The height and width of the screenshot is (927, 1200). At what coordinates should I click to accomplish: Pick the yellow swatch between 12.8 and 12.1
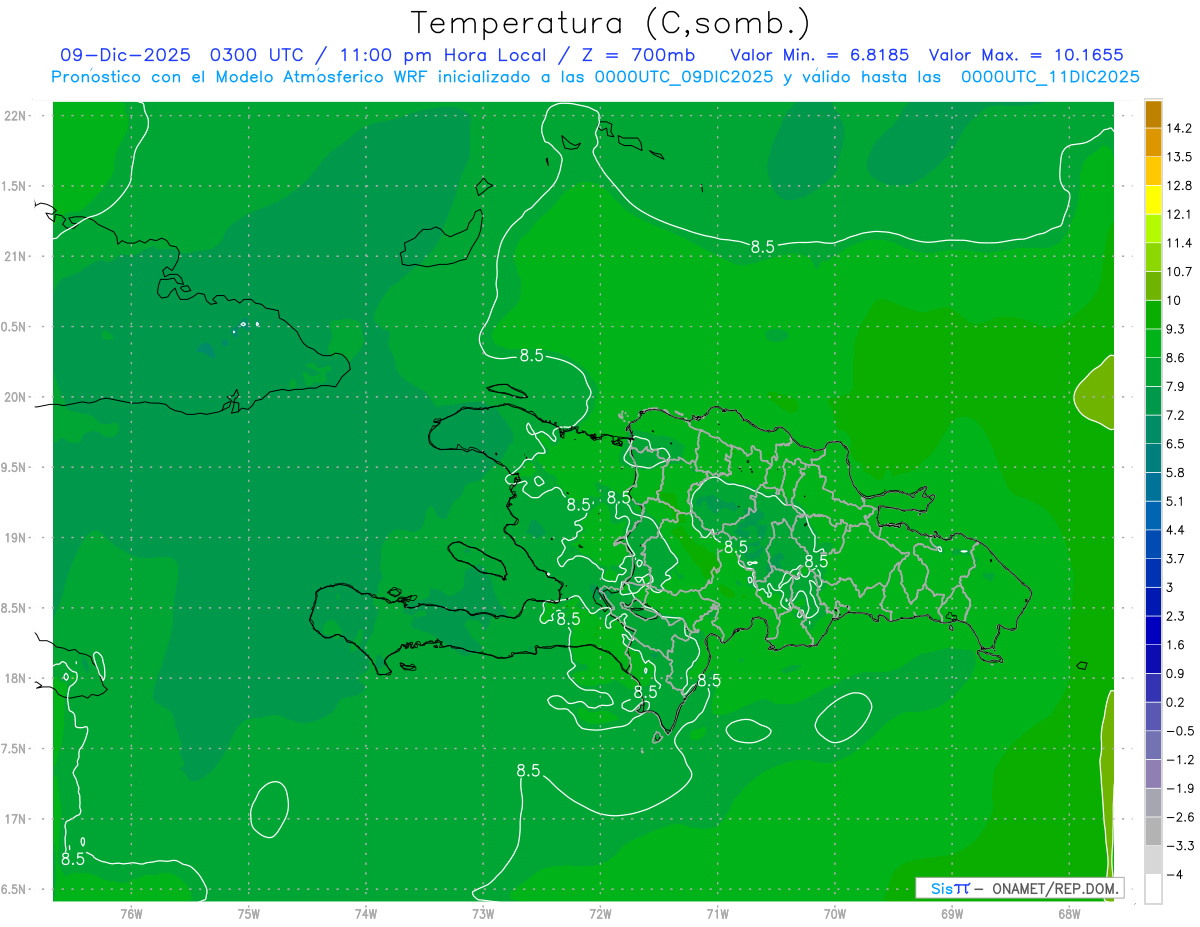click(x=1153, y=200)
